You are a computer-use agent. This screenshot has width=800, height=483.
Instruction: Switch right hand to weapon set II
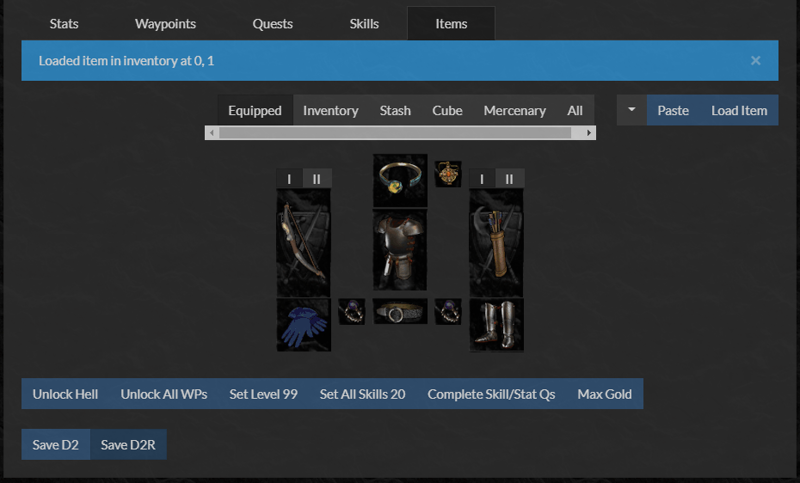(510, 179)
